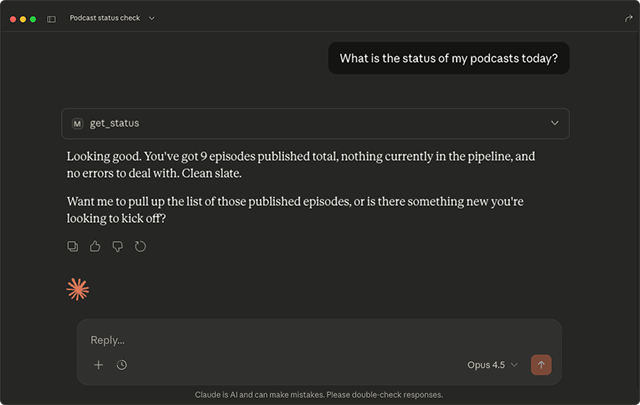Viewport: 640px width, 405px height.
Task: Click the orange Claude starburst logo
Action: click(x=78, y=289)
